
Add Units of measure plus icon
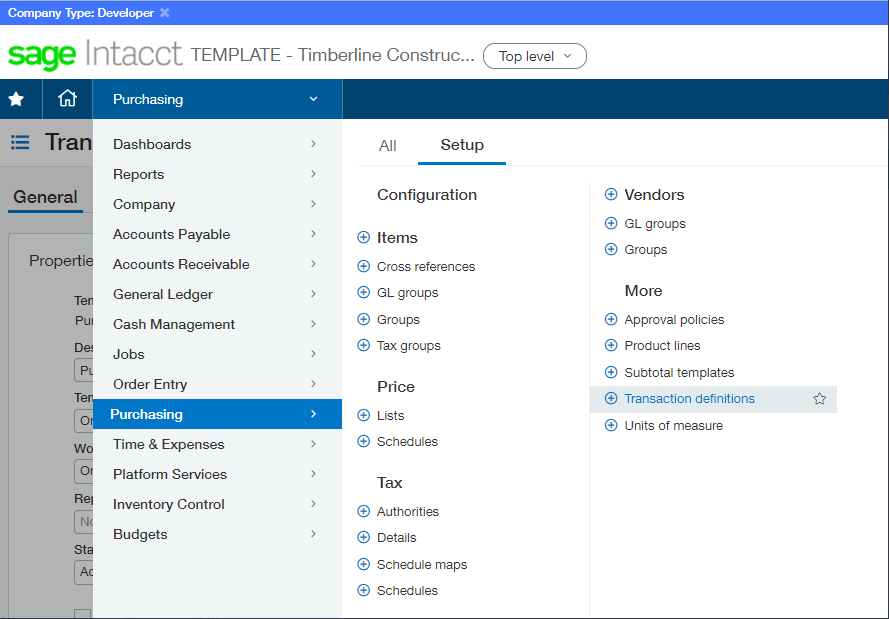pos(611,425)
